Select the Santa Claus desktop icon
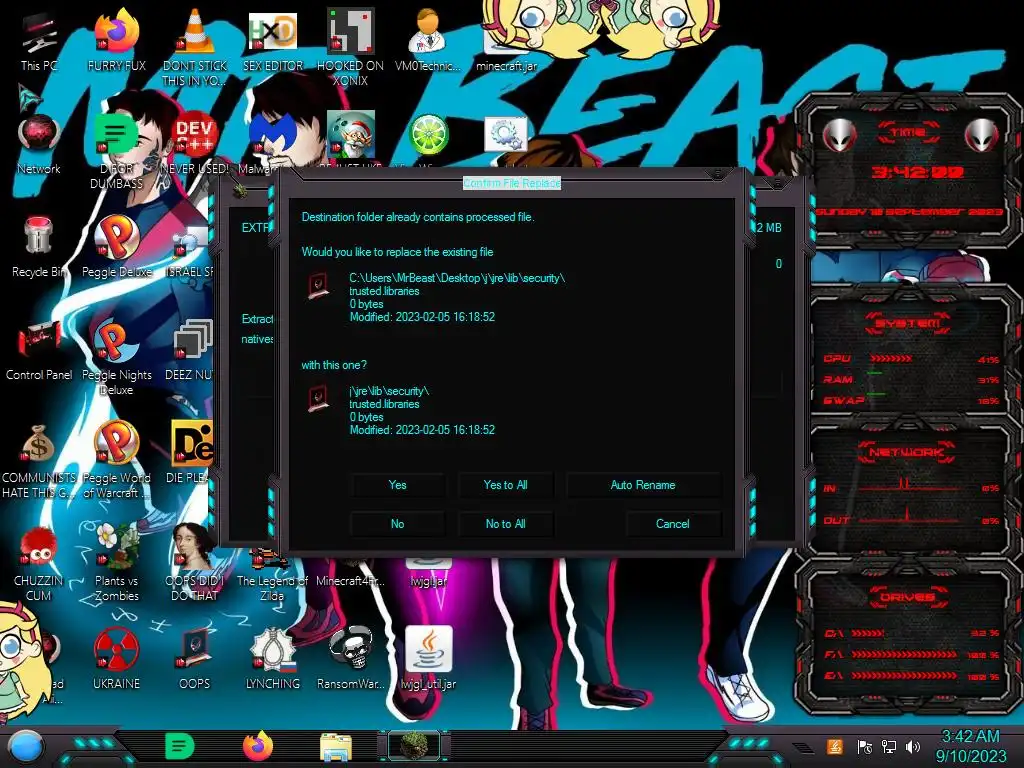 351,135
